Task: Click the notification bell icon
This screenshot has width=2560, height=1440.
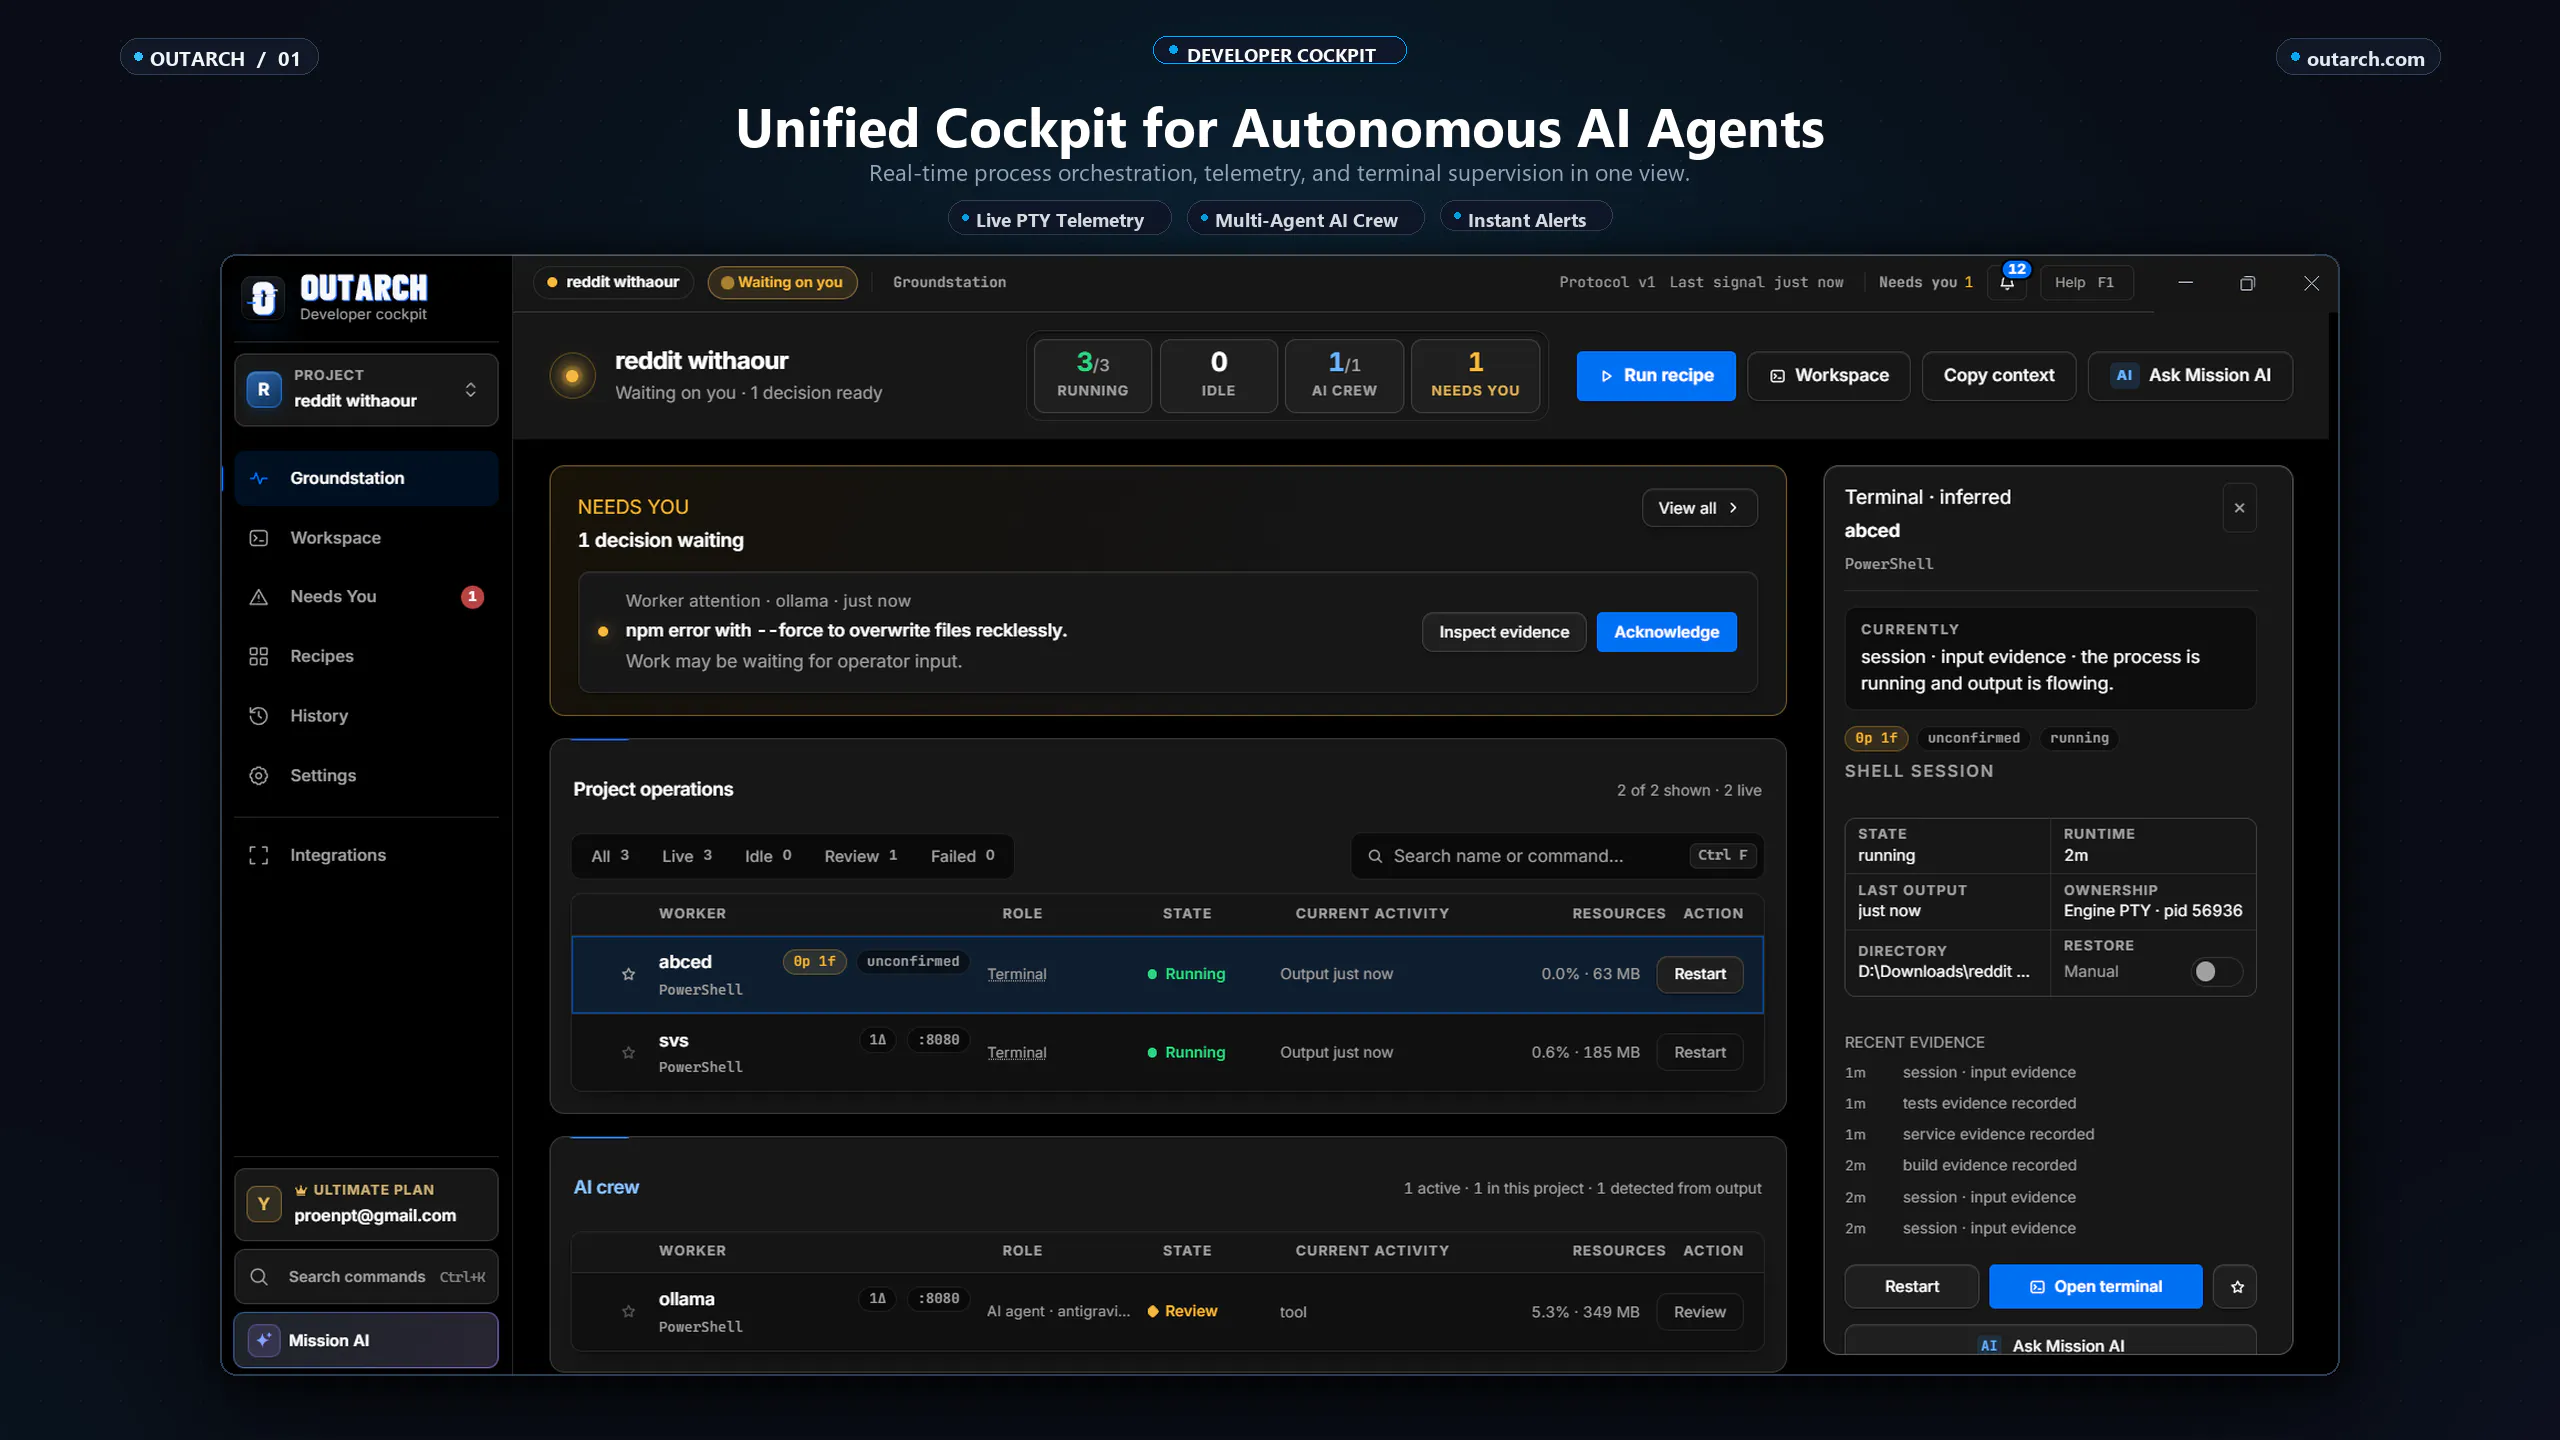Action: 2007,283
